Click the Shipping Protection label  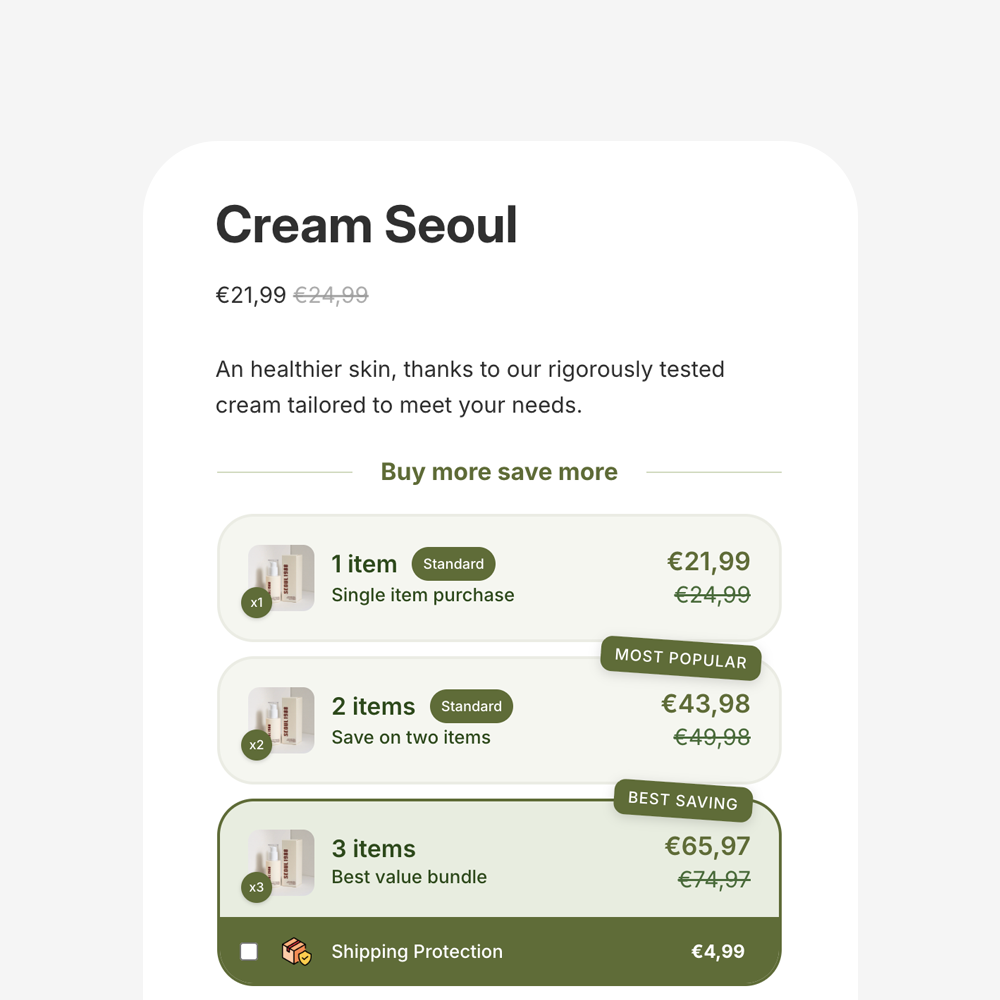(417, 952)
